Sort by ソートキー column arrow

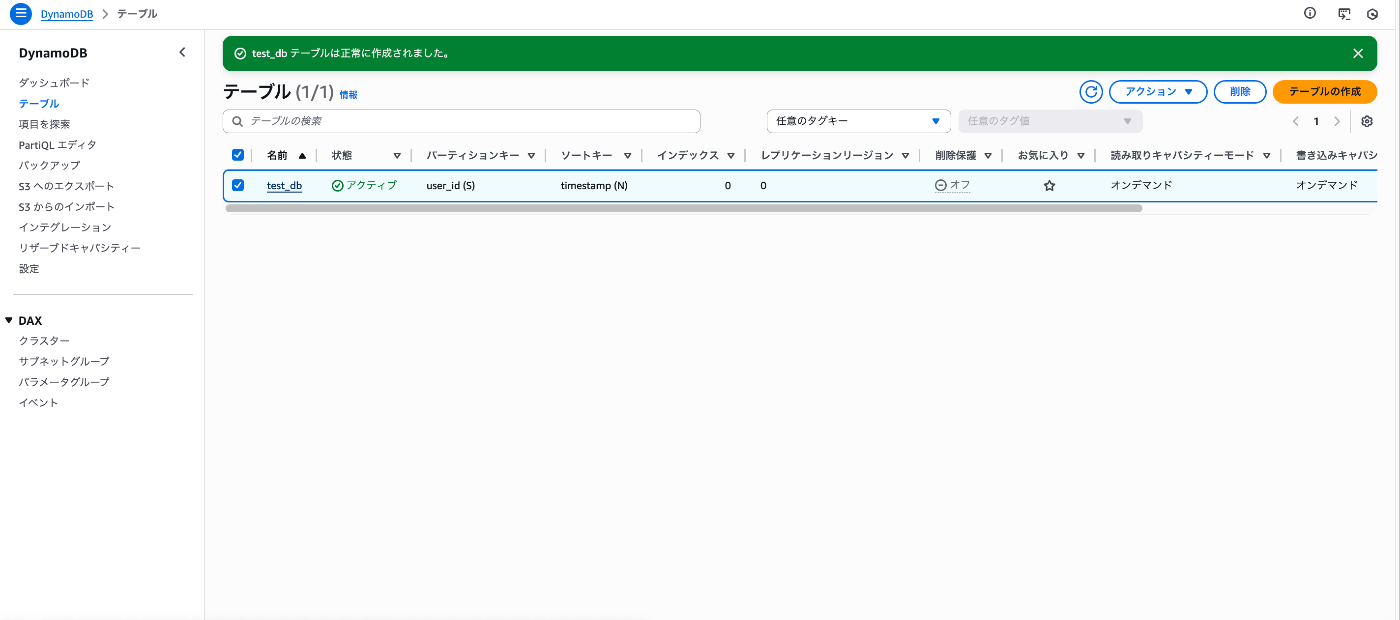pos(627,156)
